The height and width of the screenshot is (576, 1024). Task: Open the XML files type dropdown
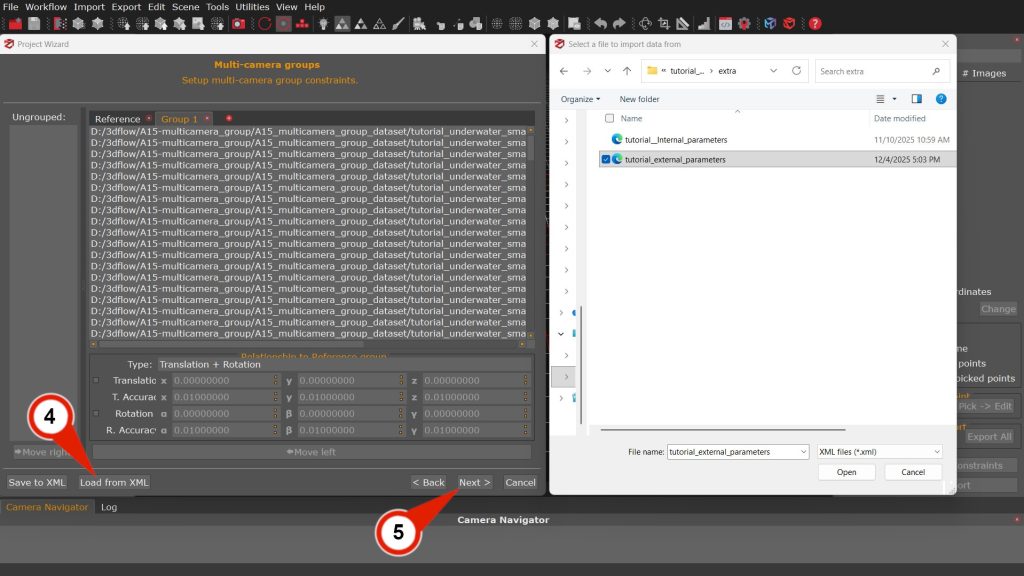(878, 452)
